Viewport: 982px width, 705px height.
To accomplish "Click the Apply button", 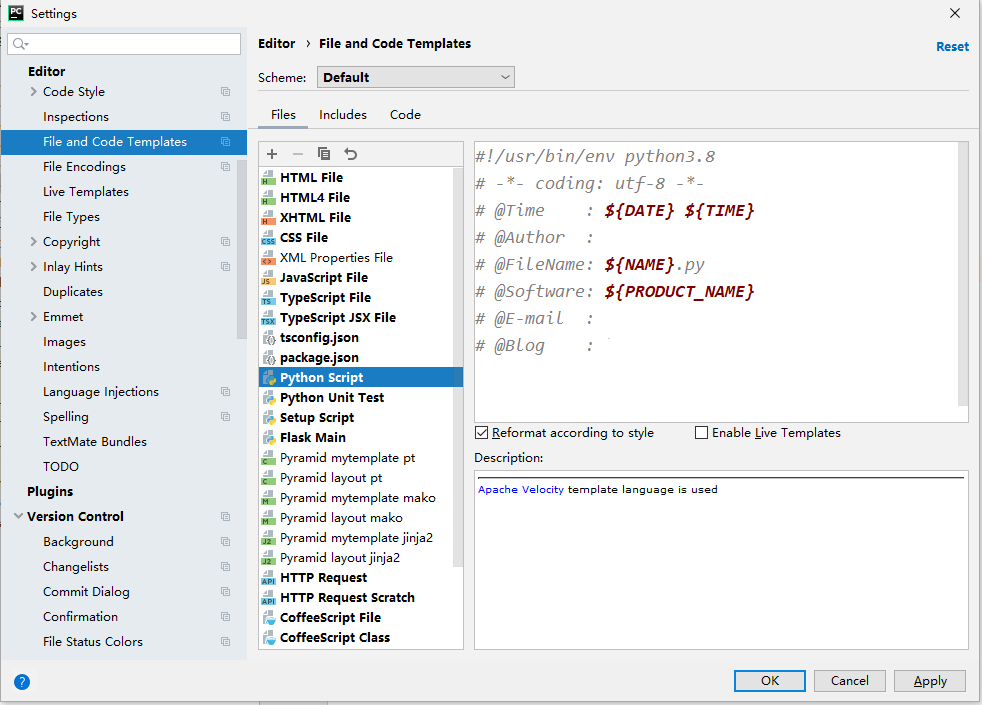I will point(930,681).
